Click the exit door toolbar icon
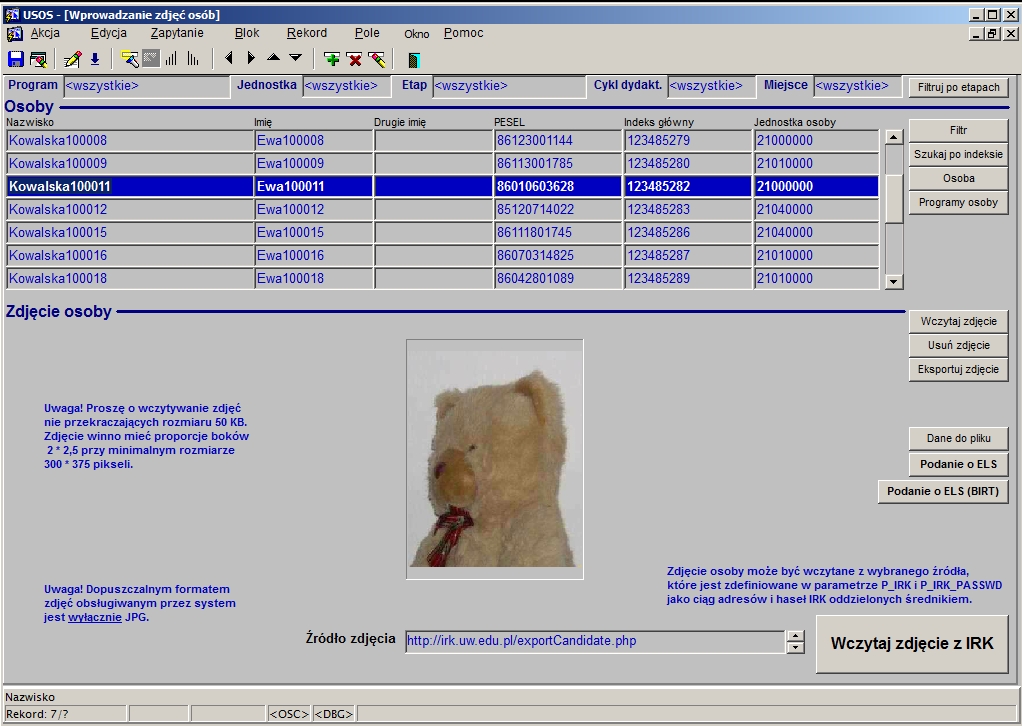The height and width of the screenshot is (726, 1022). [x=413, y=59]
